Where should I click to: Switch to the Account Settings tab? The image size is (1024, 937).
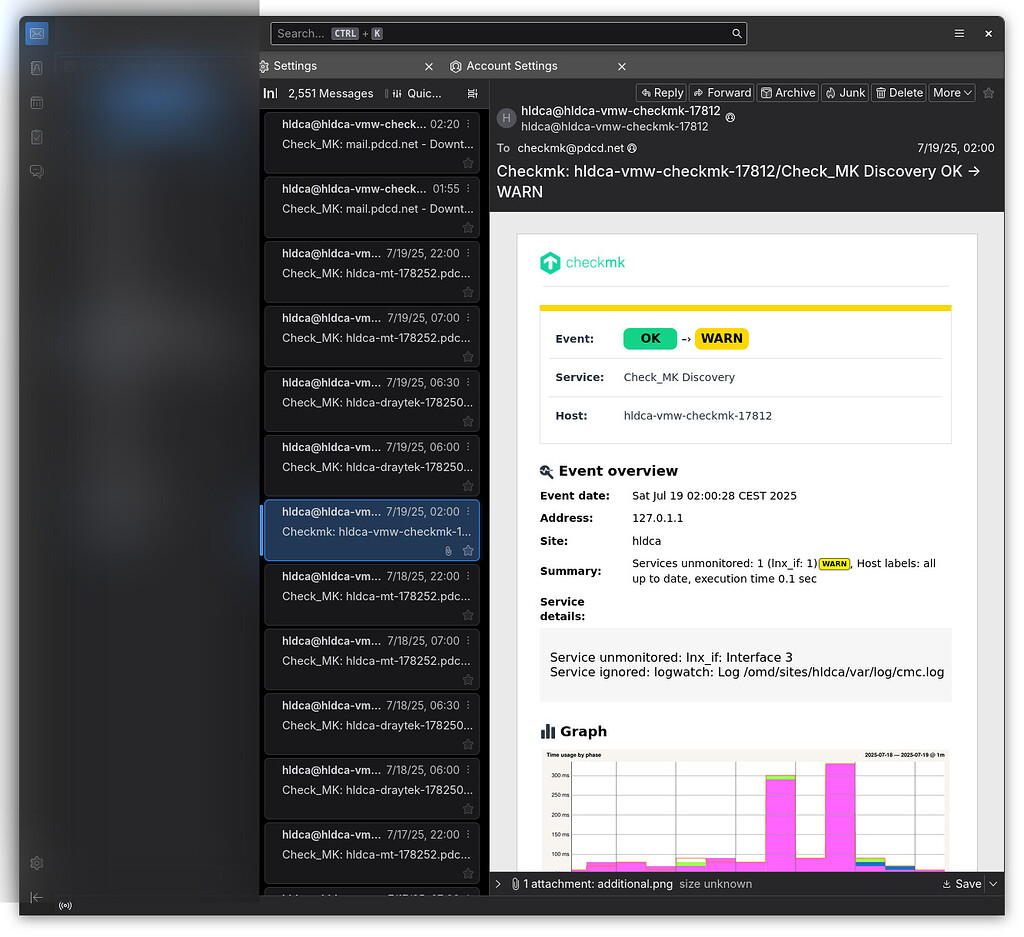pyautogui.click(x=510, y=65)
